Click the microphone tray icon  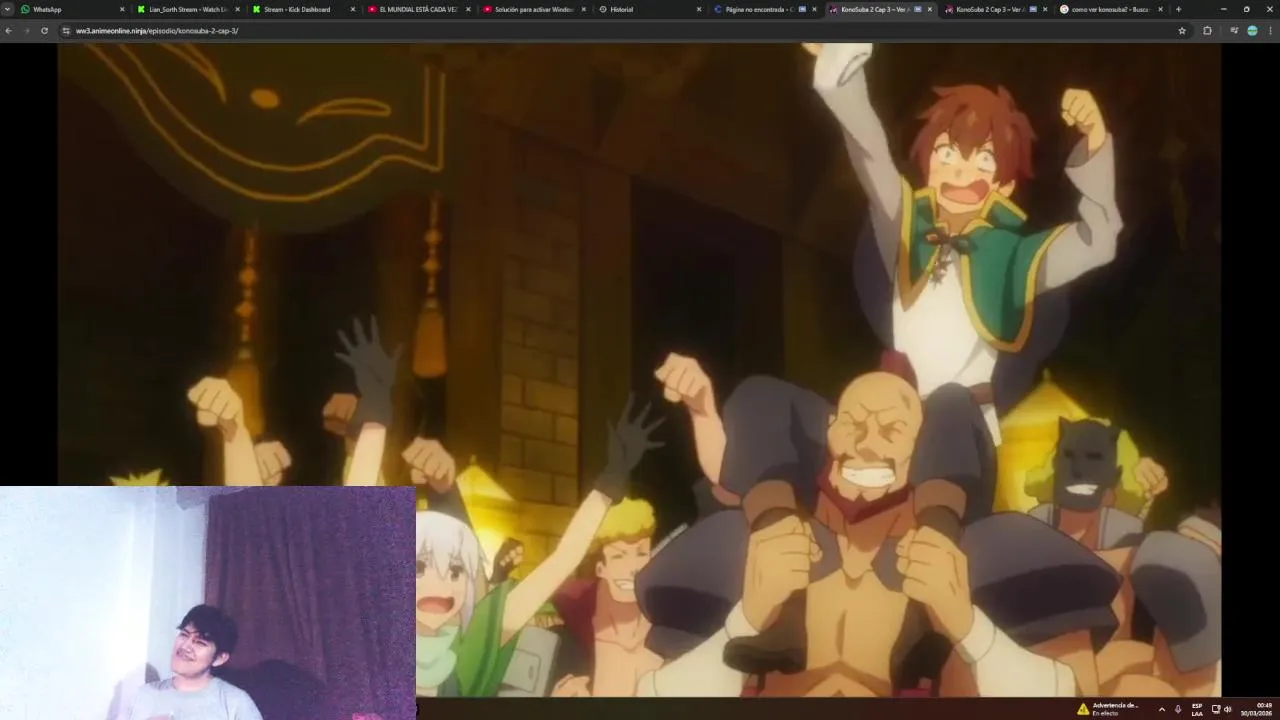(1178, 709)
